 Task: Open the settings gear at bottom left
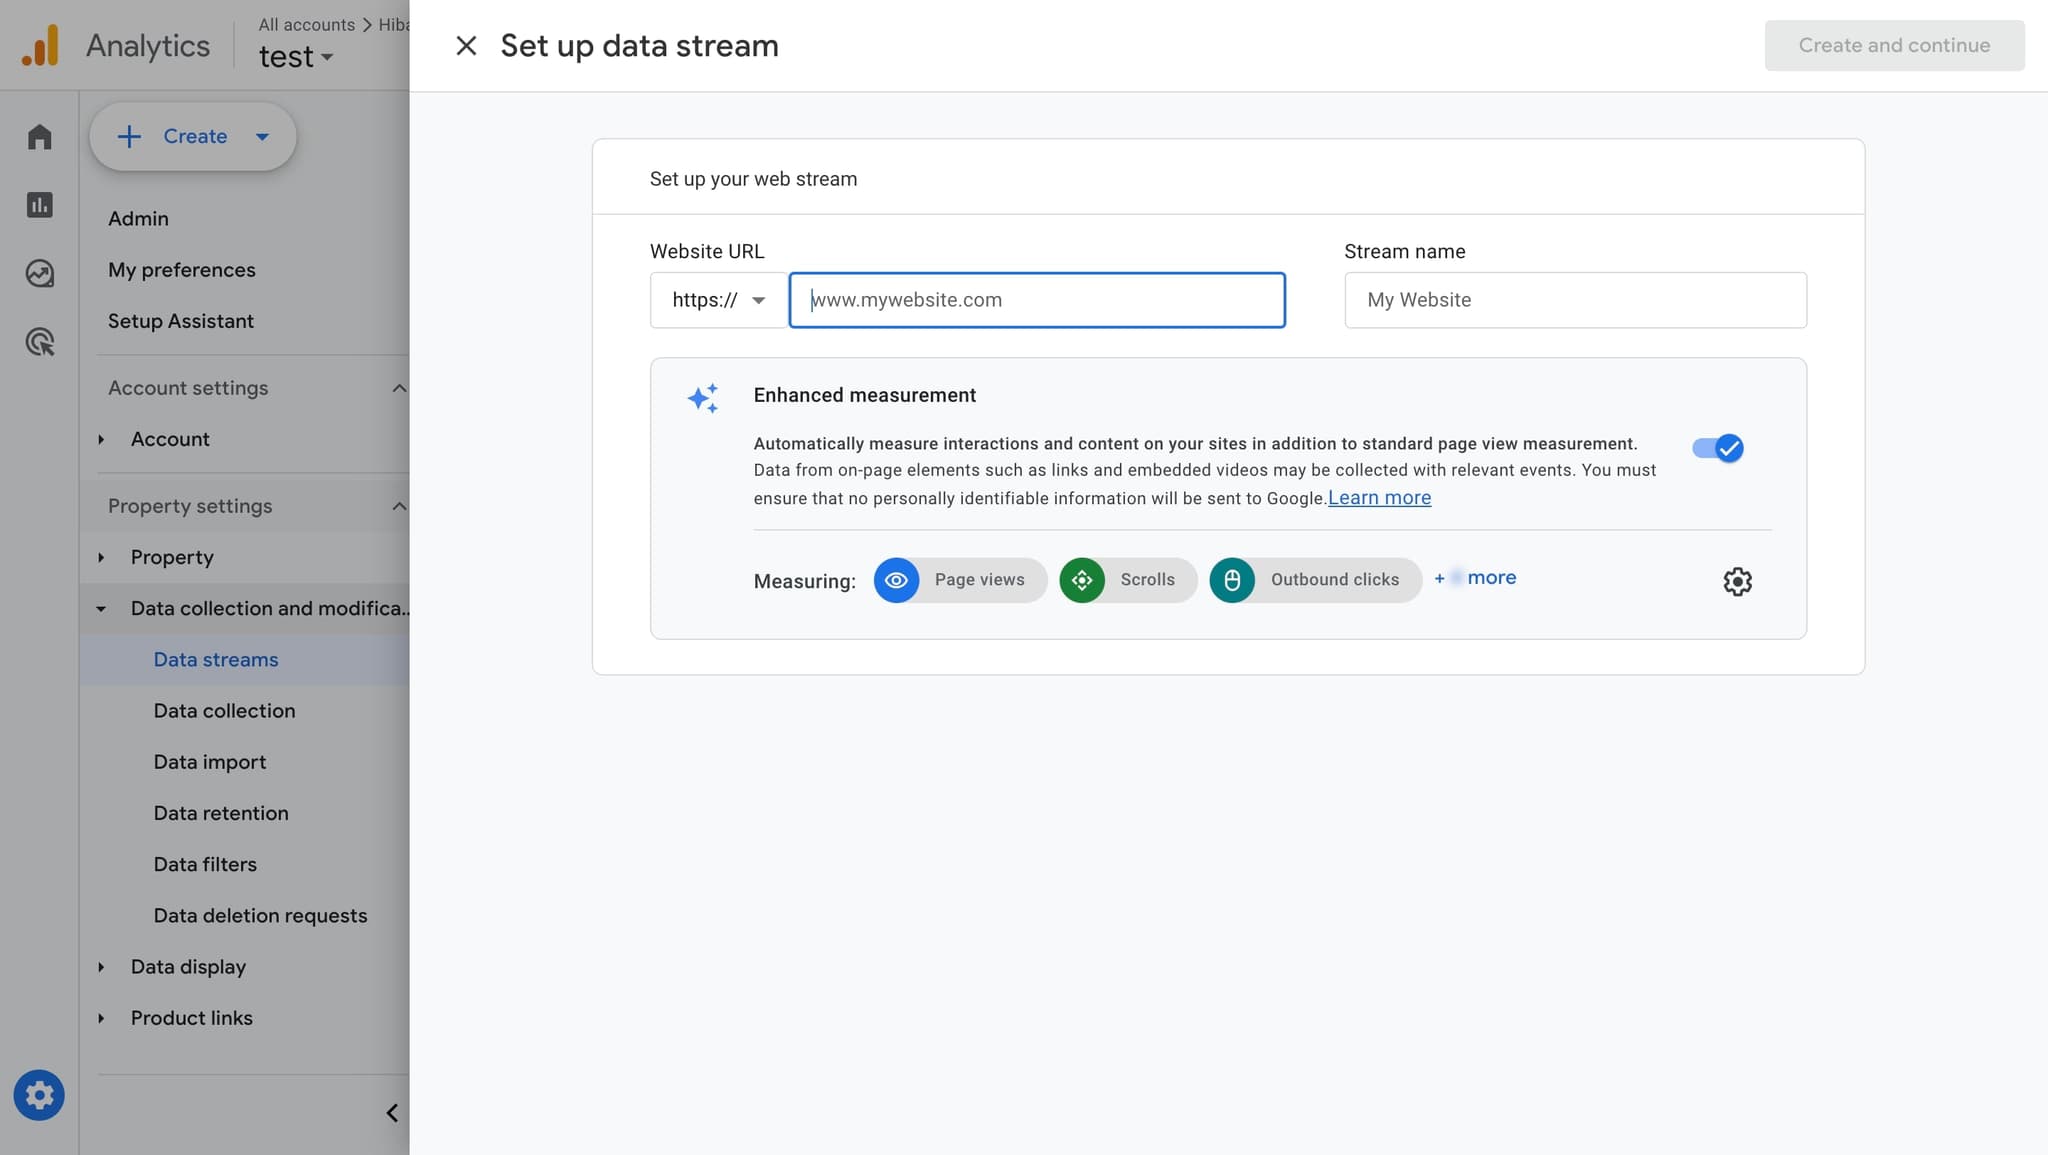(x=39, y=1094)
